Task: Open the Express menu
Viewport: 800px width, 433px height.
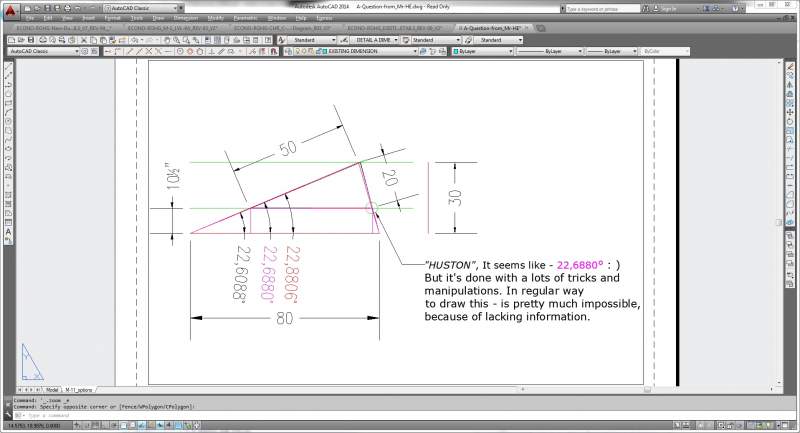Action: click(x=324, y=18)
